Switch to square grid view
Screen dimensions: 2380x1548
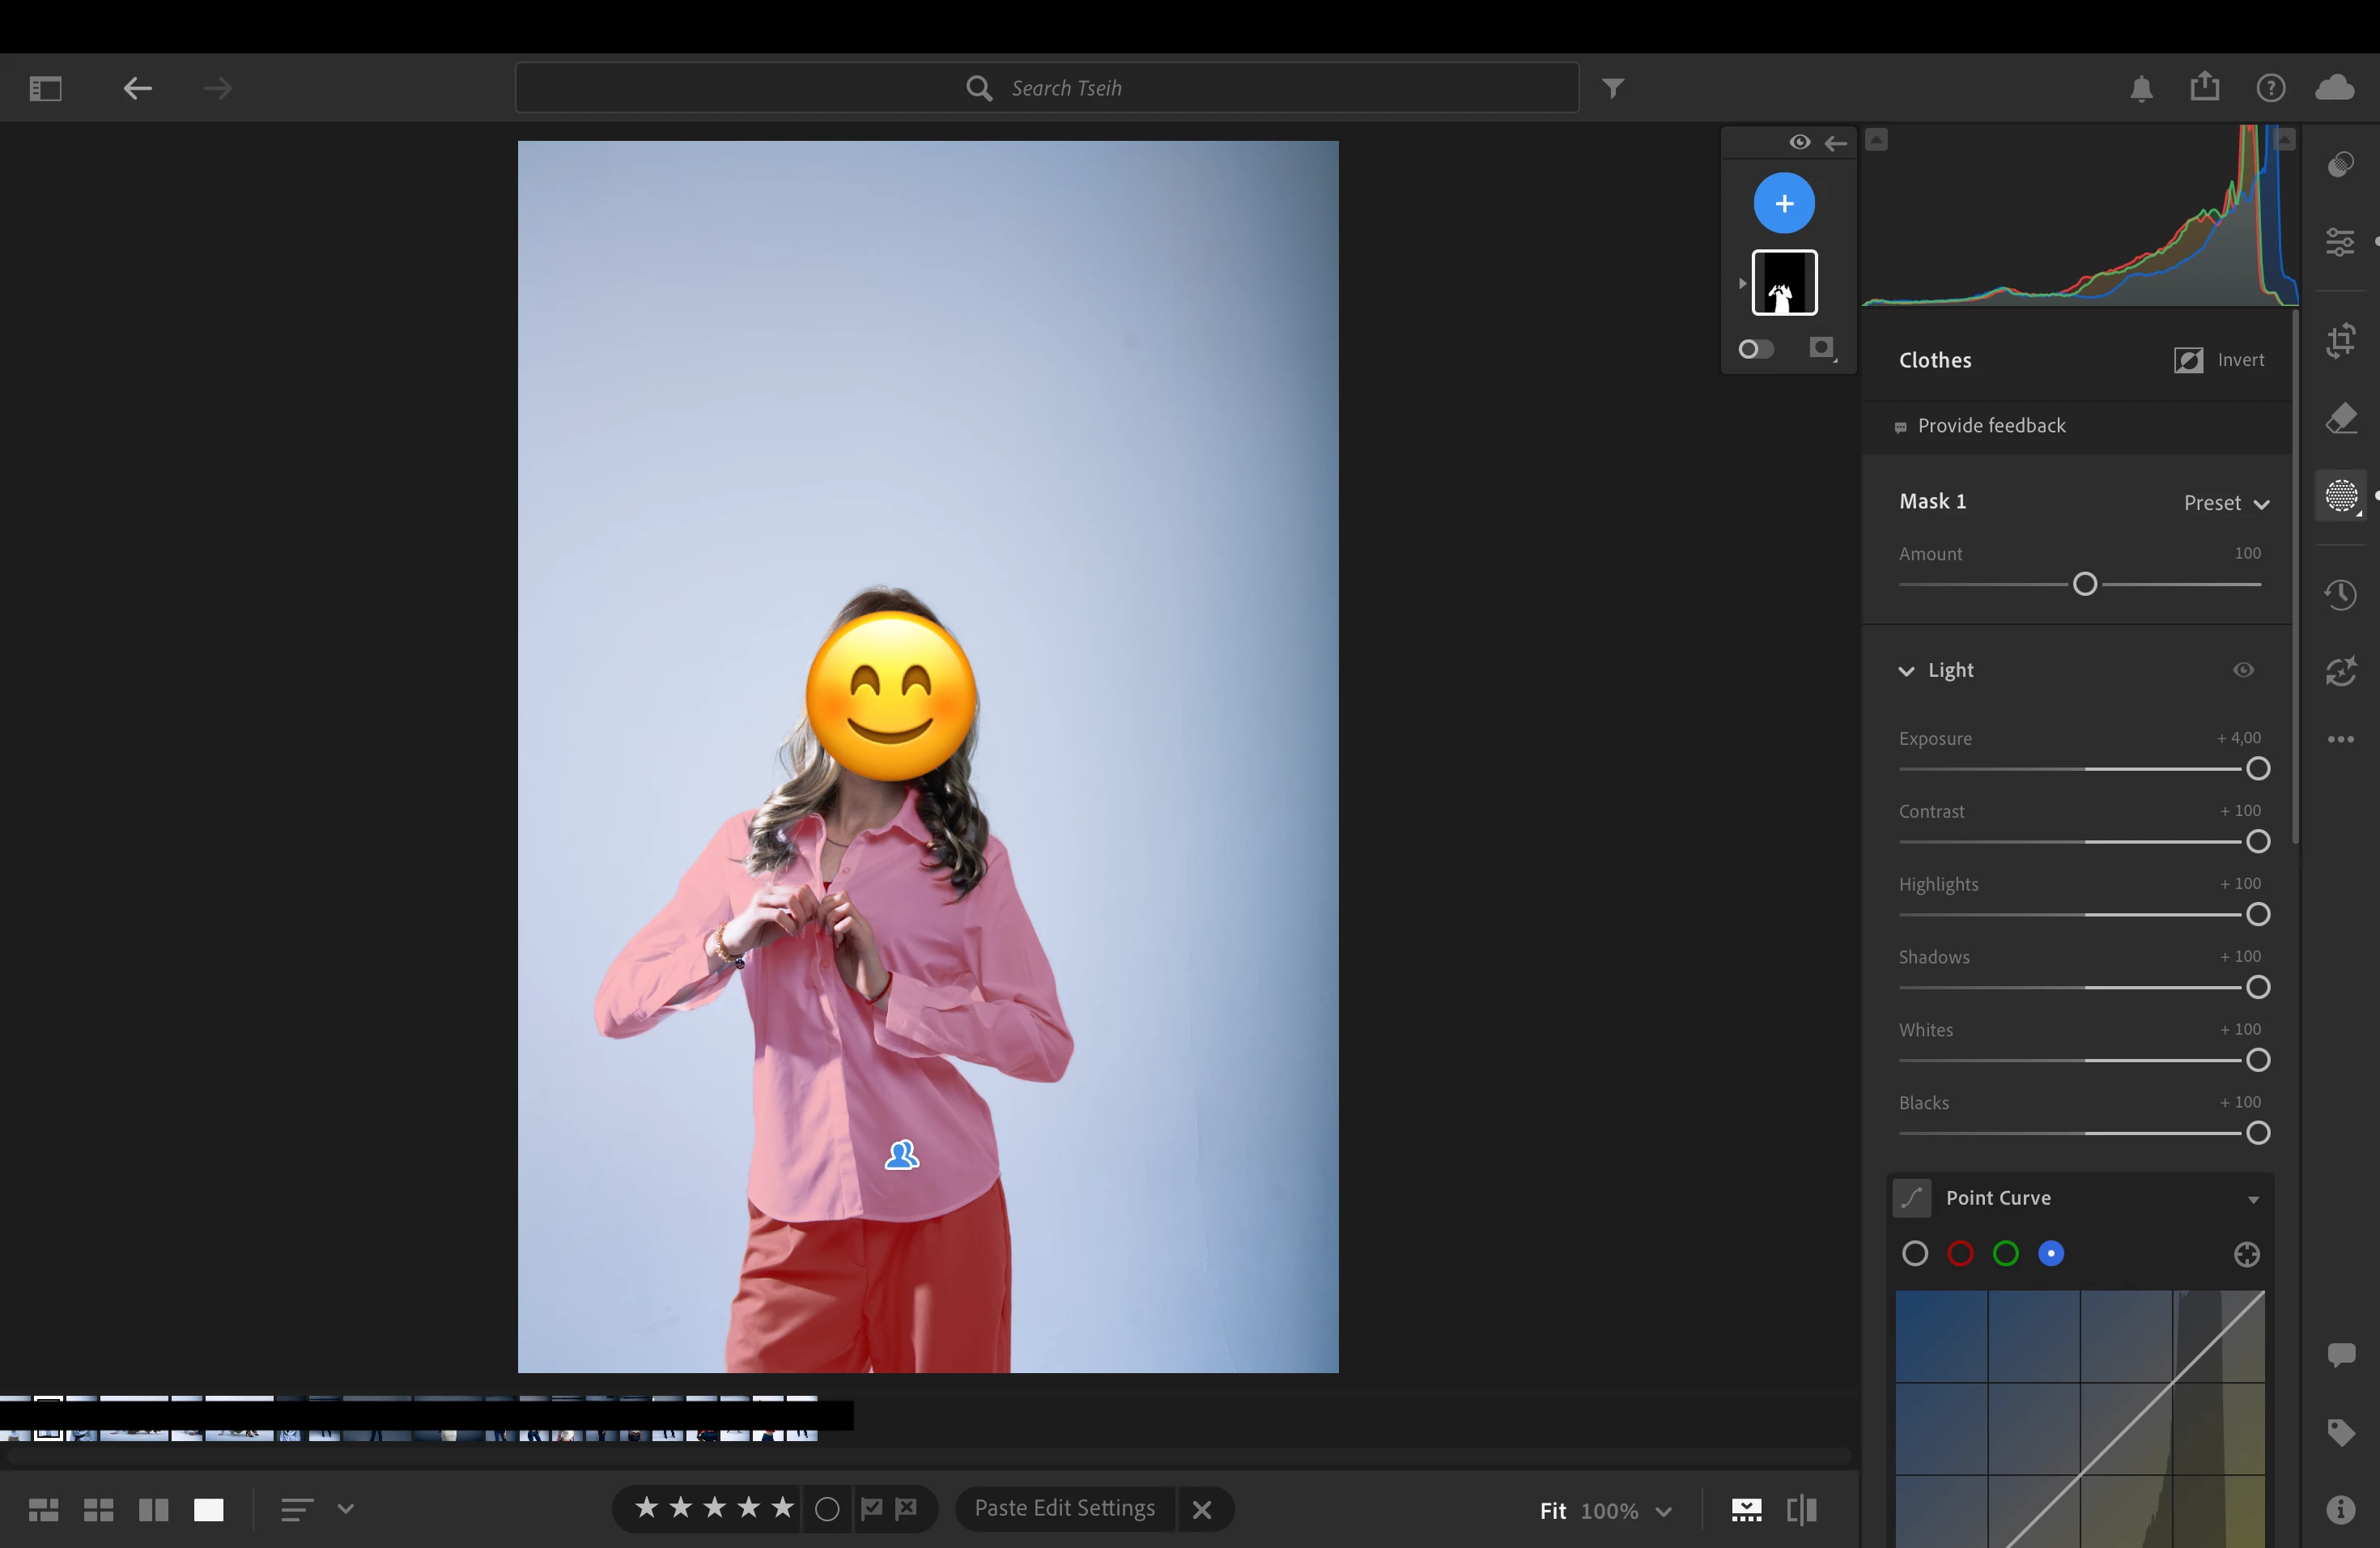[x=98, y=1510]
